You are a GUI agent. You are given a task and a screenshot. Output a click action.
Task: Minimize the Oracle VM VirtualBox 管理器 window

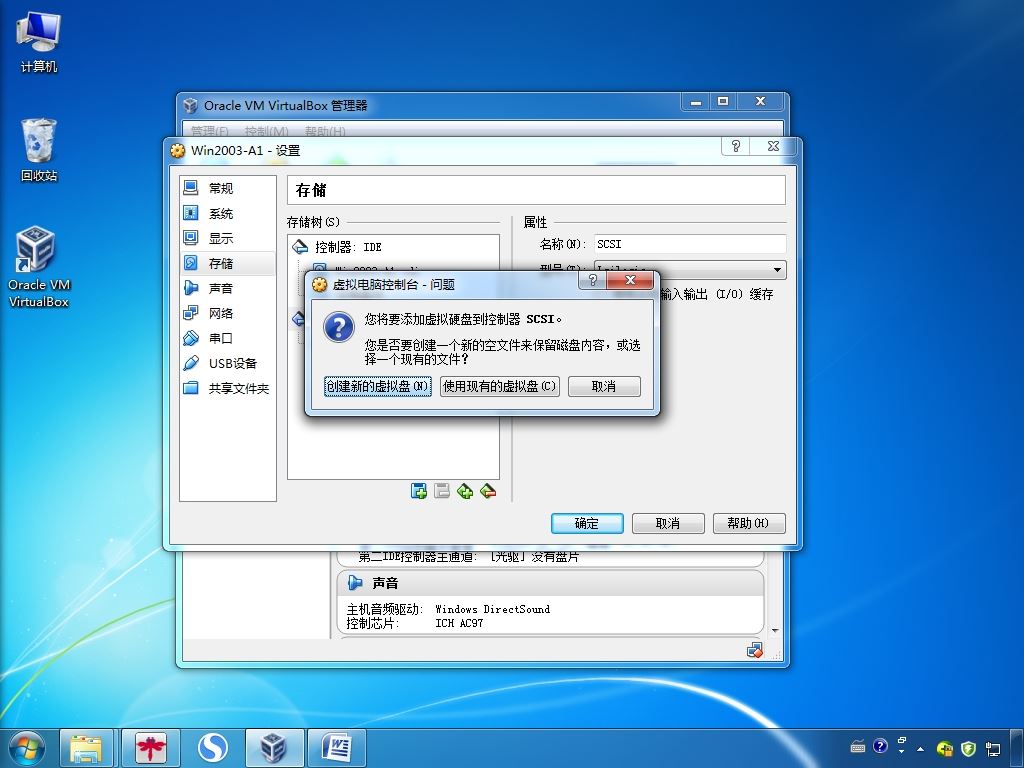coord(696,101)
